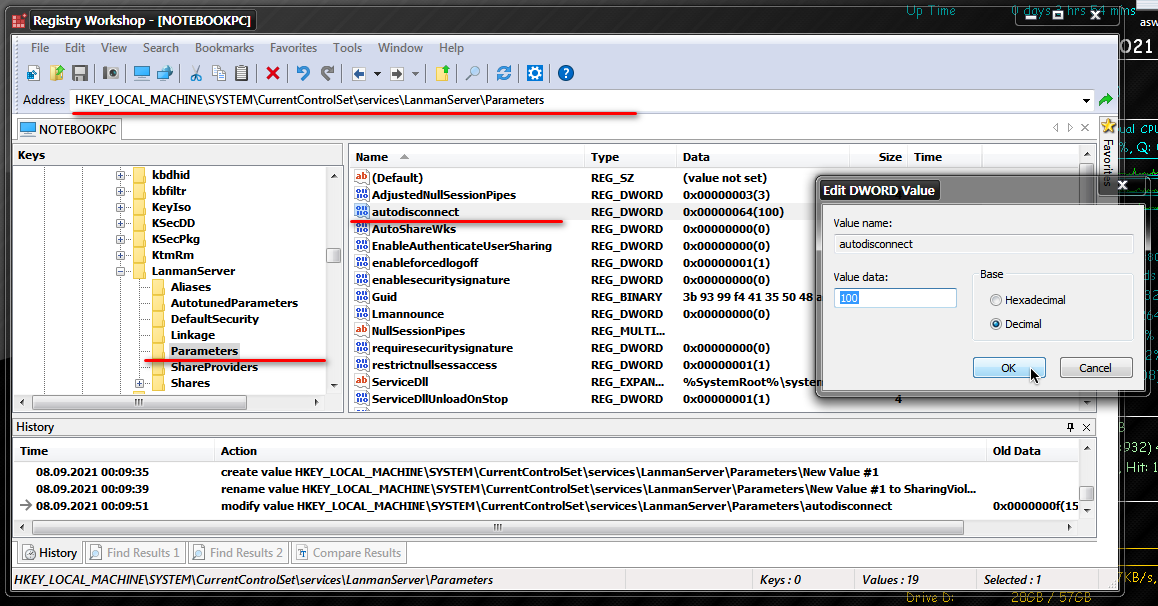Sort values by the Type column header
This screenshot has height=606, width=1158.
tap(630, 156)
